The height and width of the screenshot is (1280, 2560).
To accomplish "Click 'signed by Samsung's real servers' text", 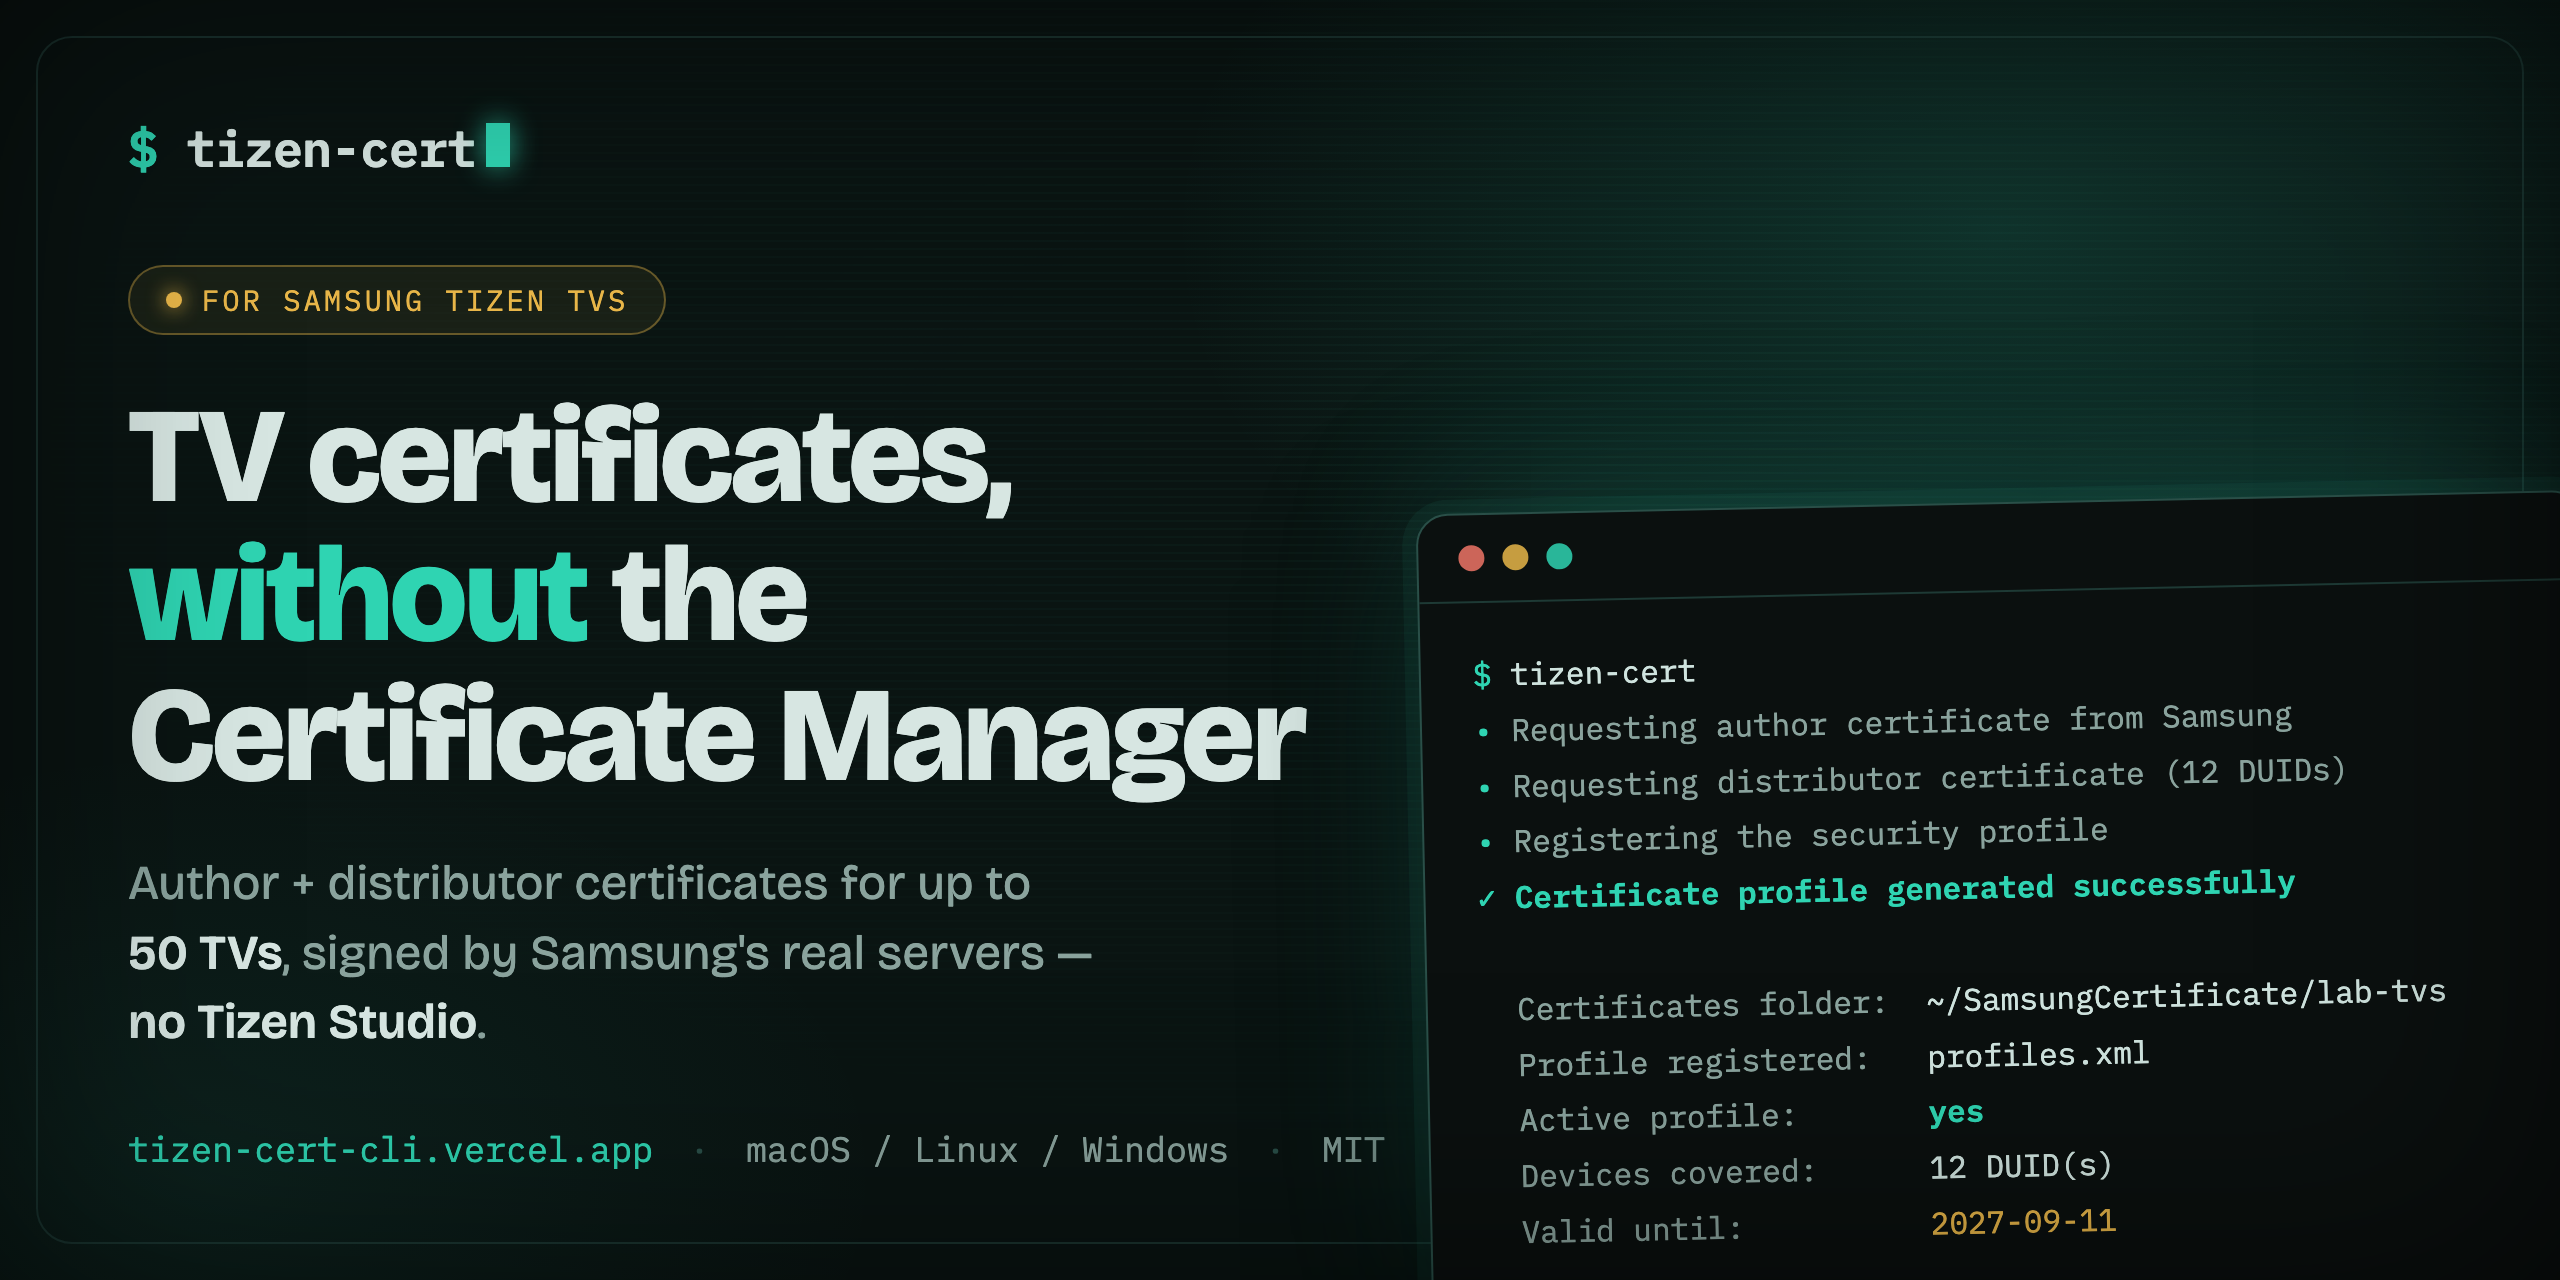I will coord(673,954).
